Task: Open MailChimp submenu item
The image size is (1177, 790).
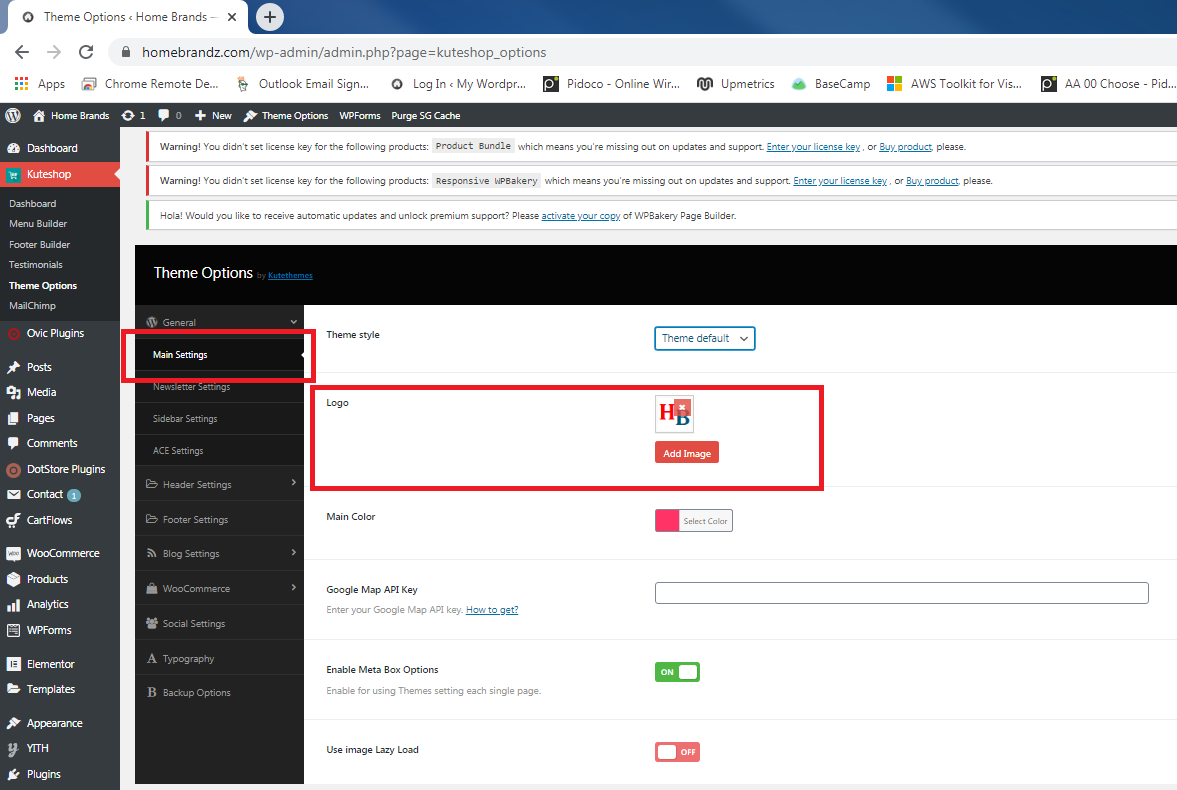Action: coord(32,306)
